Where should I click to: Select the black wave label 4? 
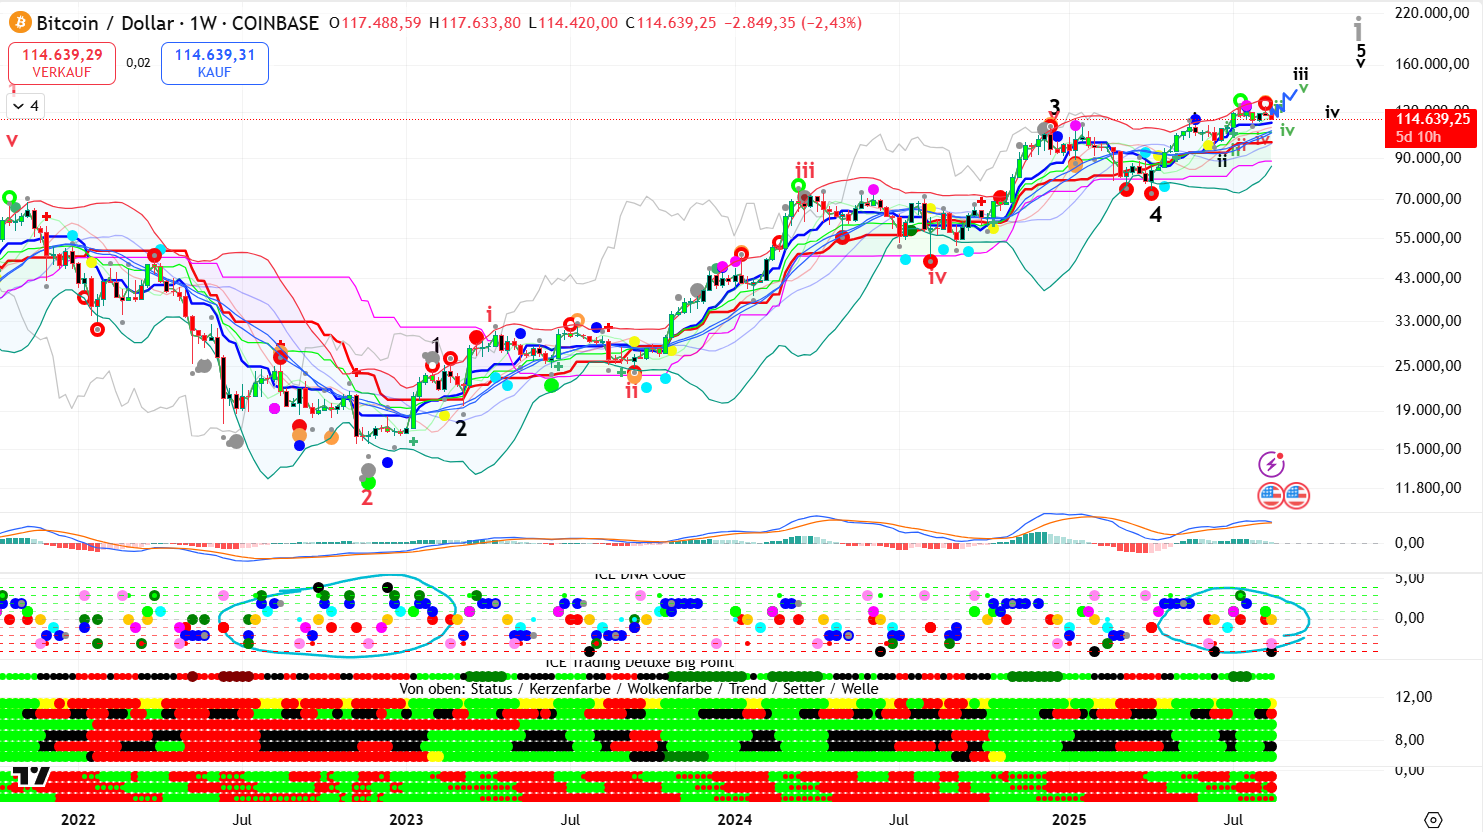click(1155, 214)
